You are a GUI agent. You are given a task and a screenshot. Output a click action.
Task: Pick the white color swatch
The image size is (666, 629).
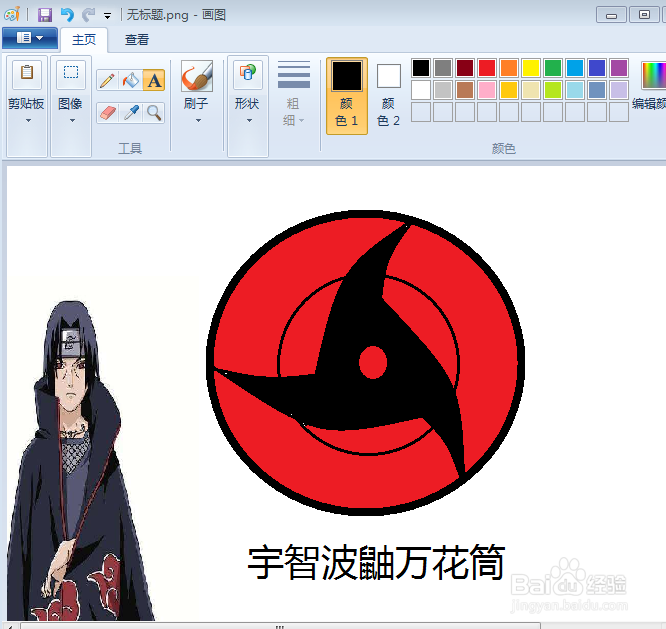[x=421, y=90]
